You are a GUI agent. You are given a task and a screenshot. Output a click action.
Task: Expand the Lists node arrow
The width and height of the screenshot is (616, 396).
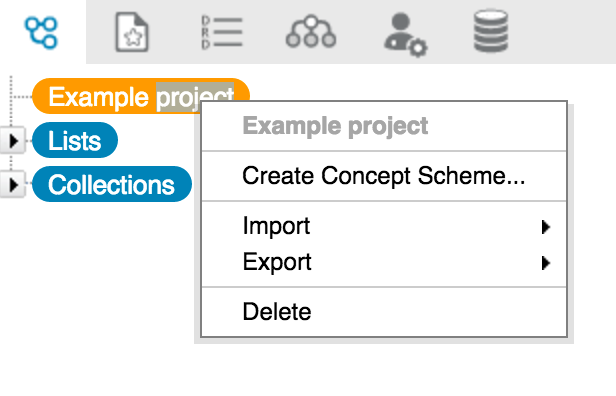(x=13, y=140)
